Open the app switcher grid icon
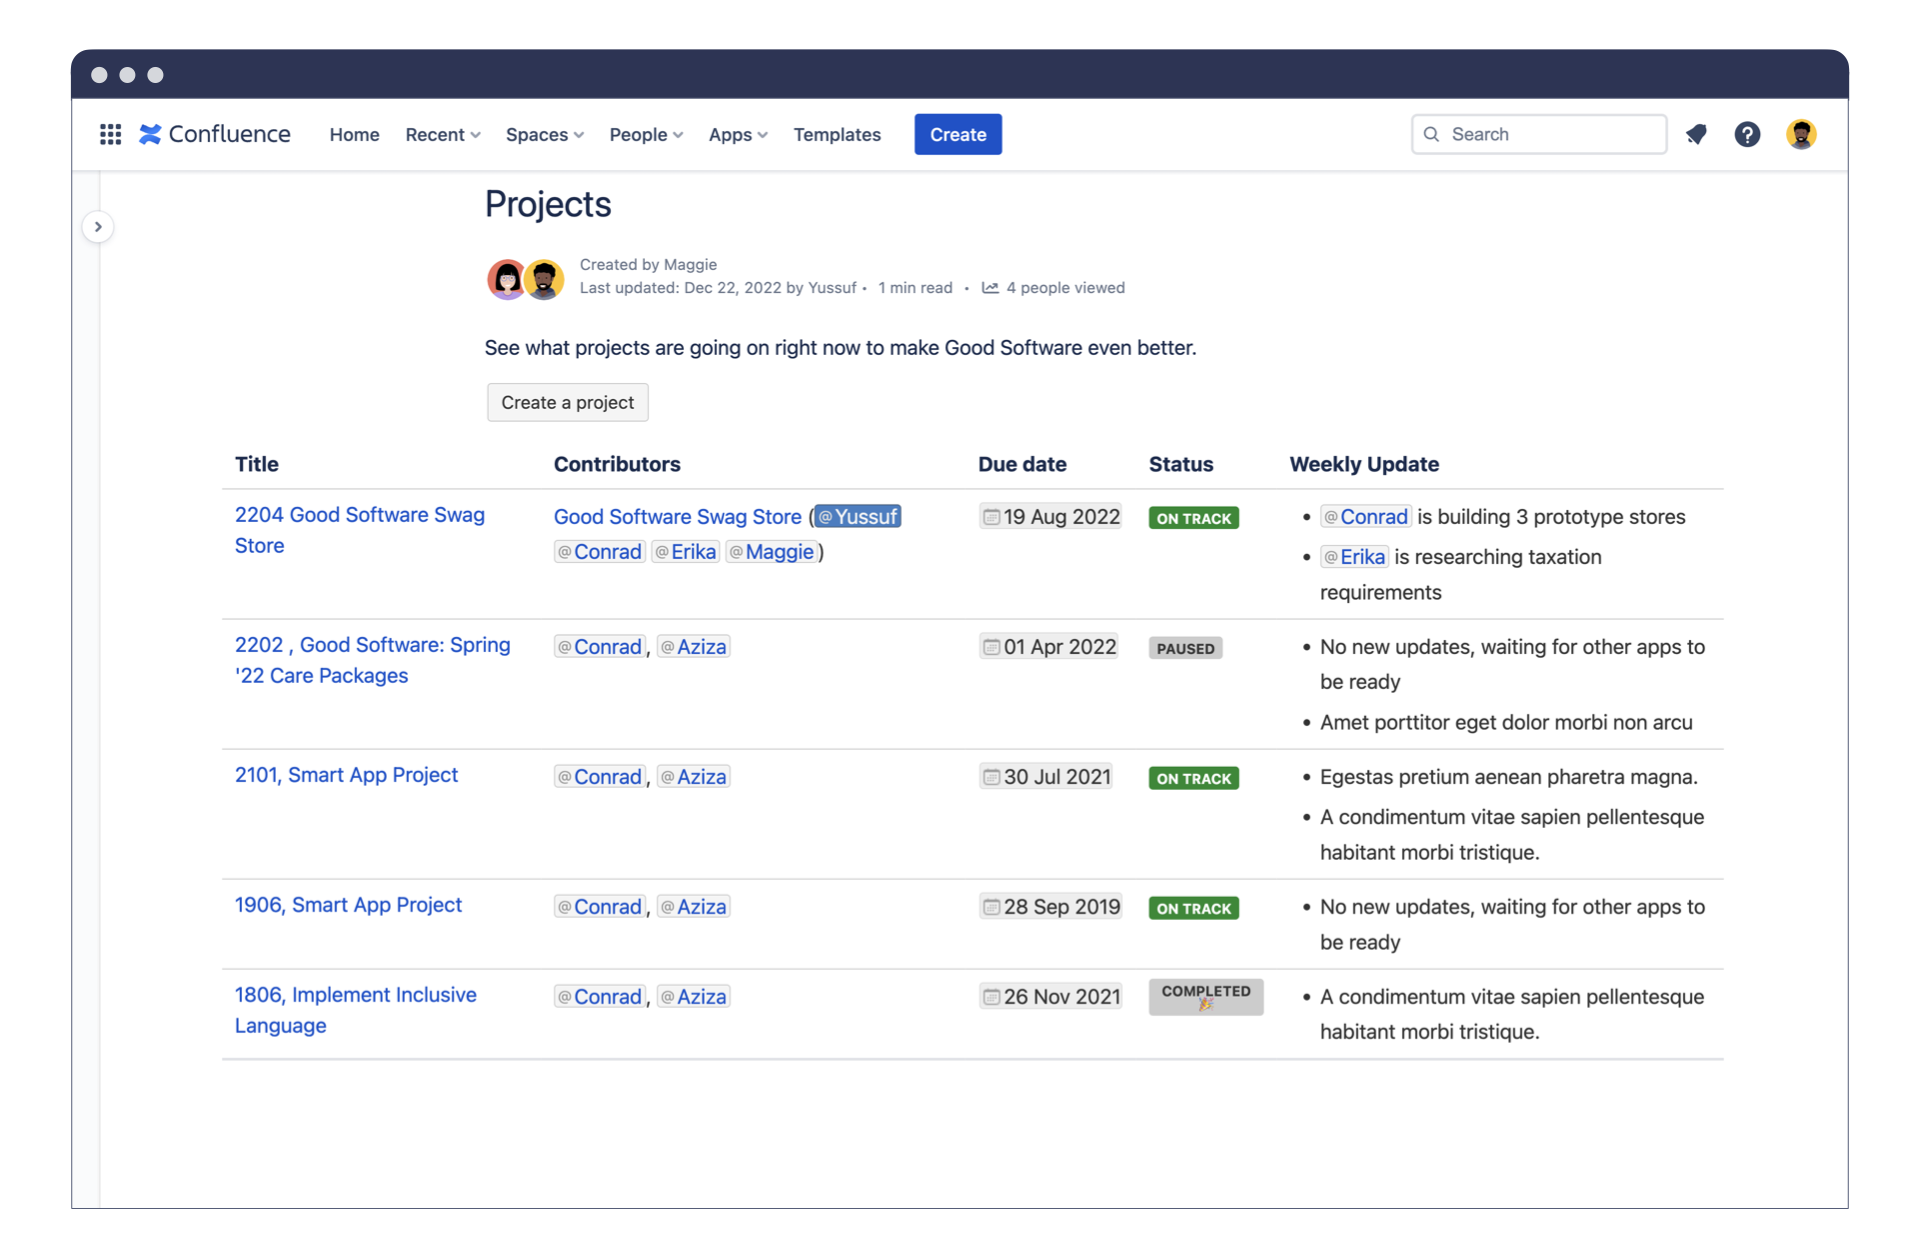The height and width of the screenshot is (1256, 1920). (x=111, y=134)
